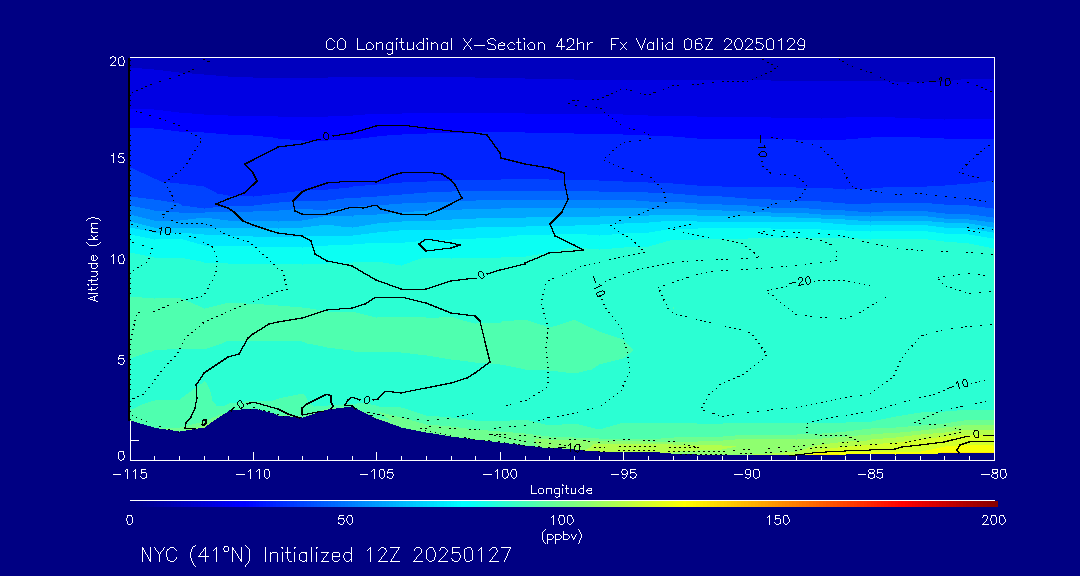This screenshot has height=576, width=1080.
Task: Click the "Altitude (km)" y-axis label
Action: pyautogui.click(x=93, y=258)
